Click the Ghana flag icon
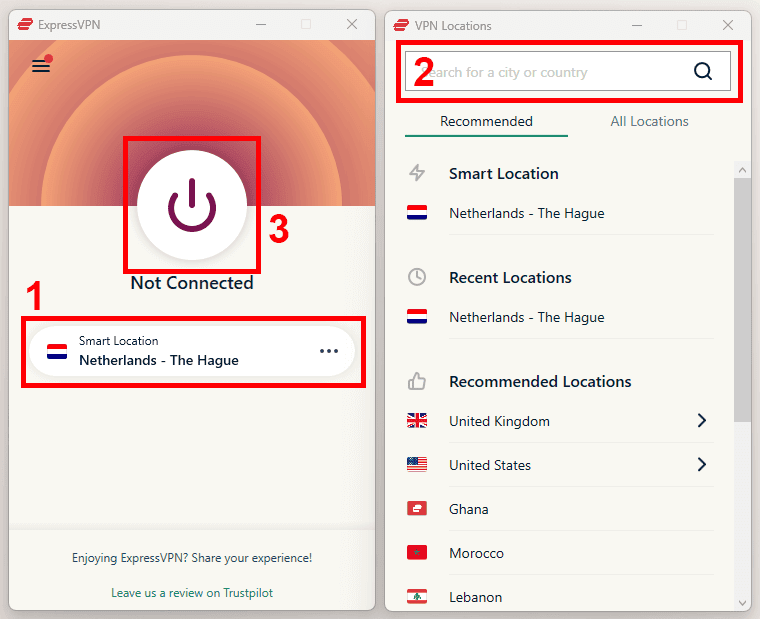Viewport: 760px width, 619px height. (x=417, y=508)
